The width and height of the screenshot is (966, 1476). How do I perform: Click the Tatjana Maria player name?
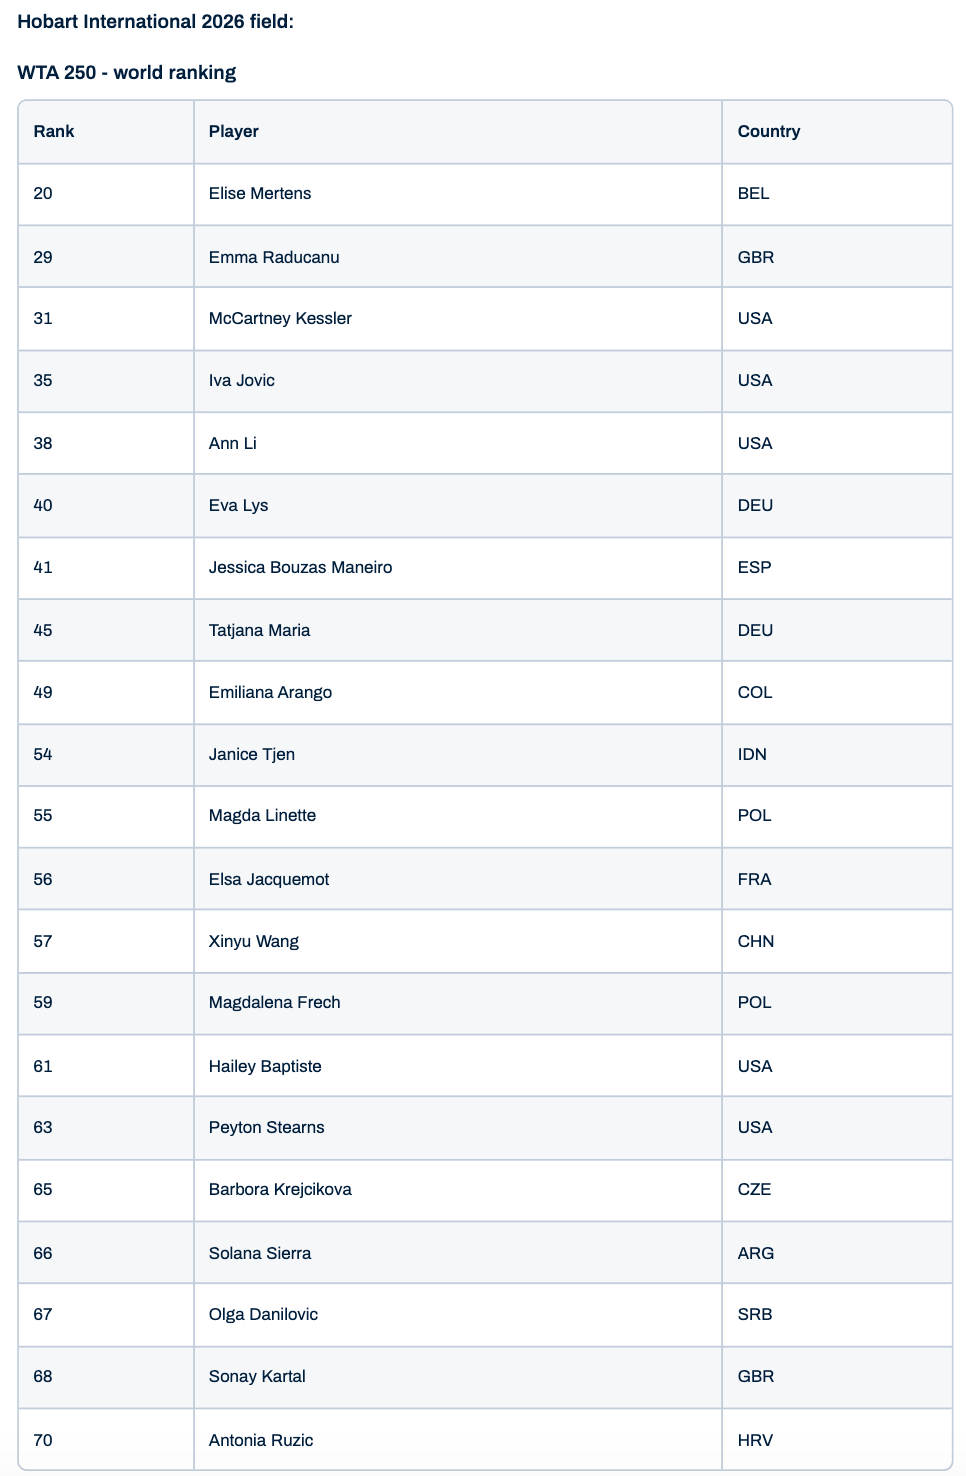coord(259,631)
